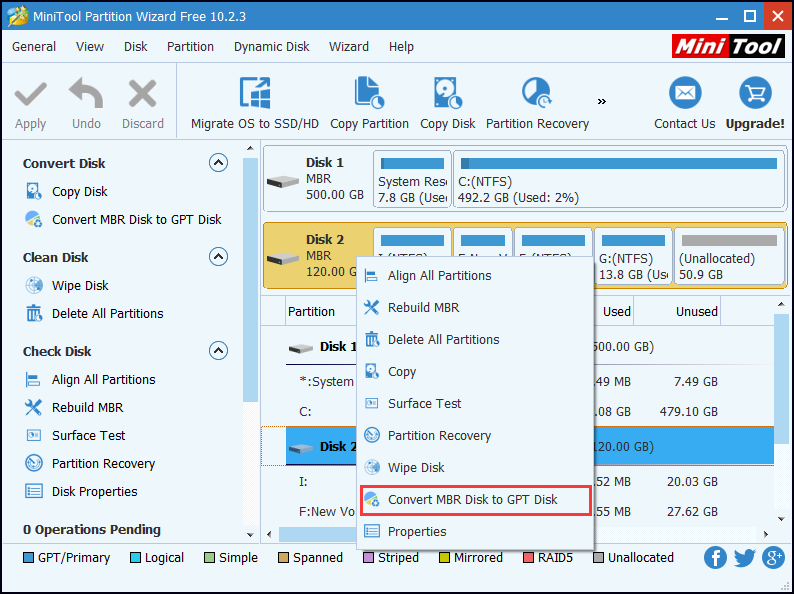The width and height of the screenshot is (794, 594).
Task: Click the left sidebar vertical scrollbar
Action: [250, 280]
